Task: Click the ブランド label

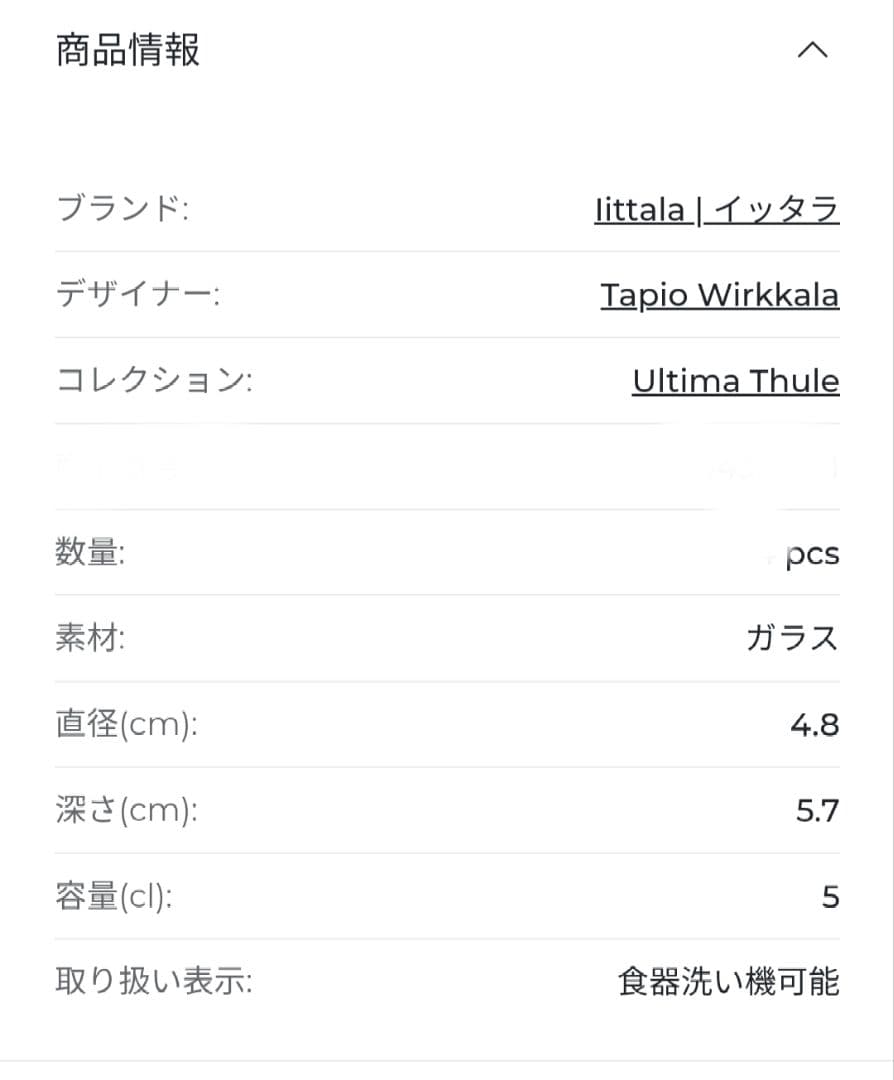Action: coord(122,210)
